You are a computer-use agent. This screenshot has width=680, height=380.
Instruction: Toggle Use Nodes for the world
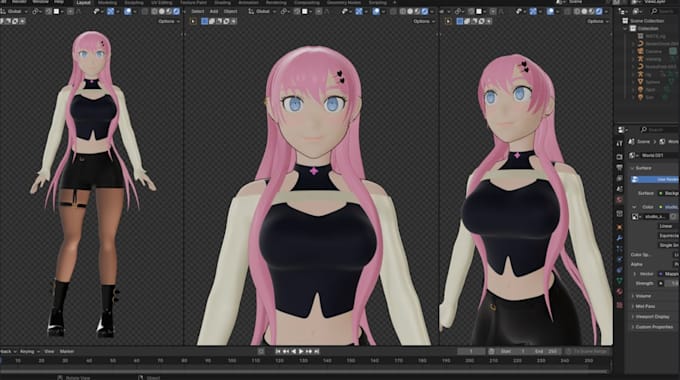pyautogui.click(x=655, y=179)
